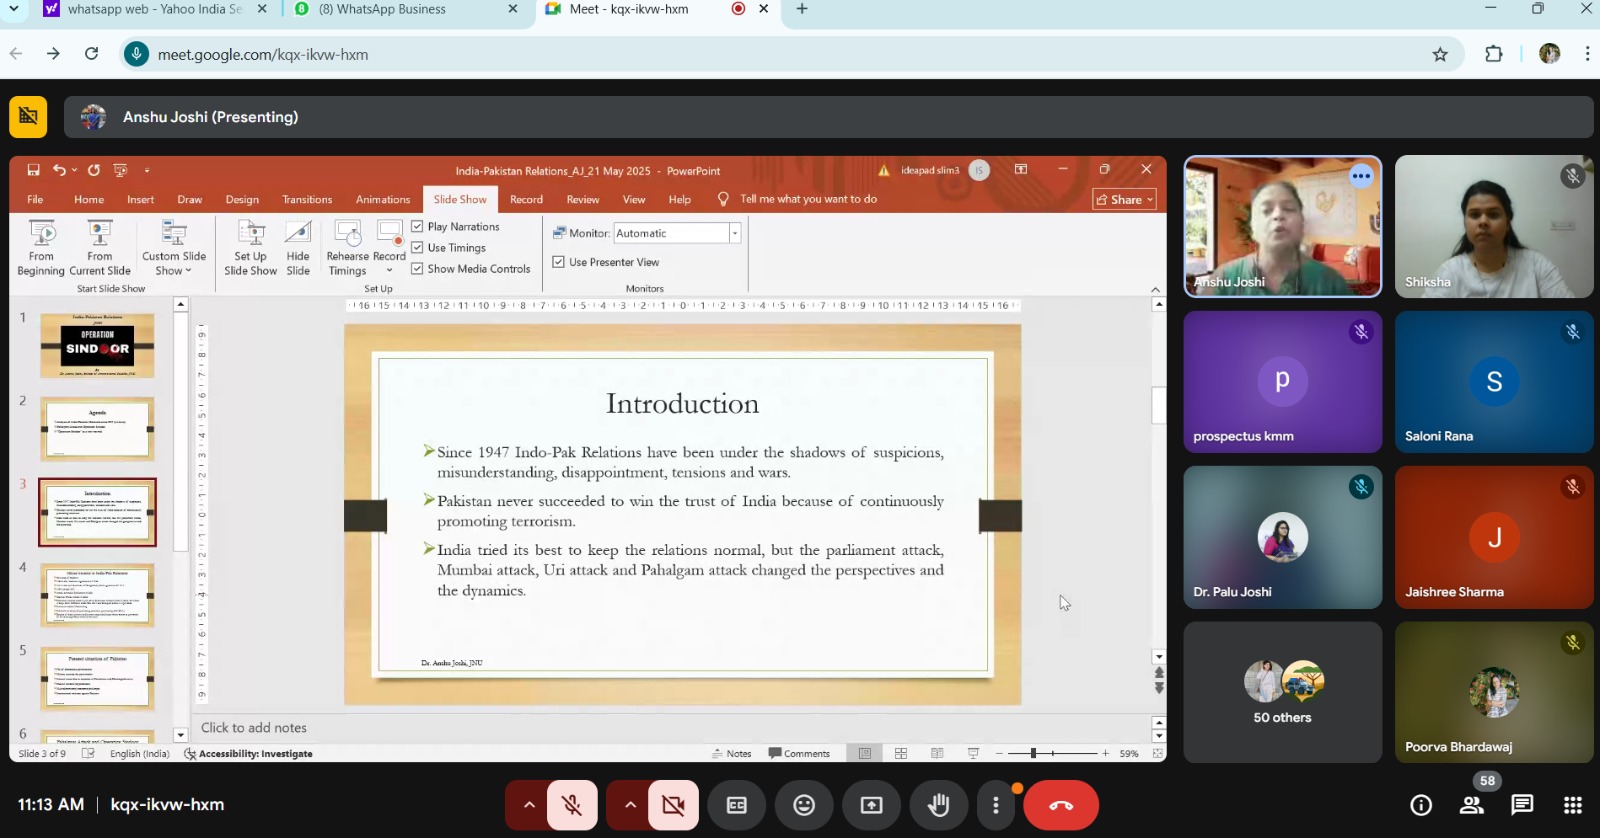Image resolution: width=1600 pixels, height=838 pixels.
Task: Click the PowerPoint zoom slider
Action: (1034, 753)
